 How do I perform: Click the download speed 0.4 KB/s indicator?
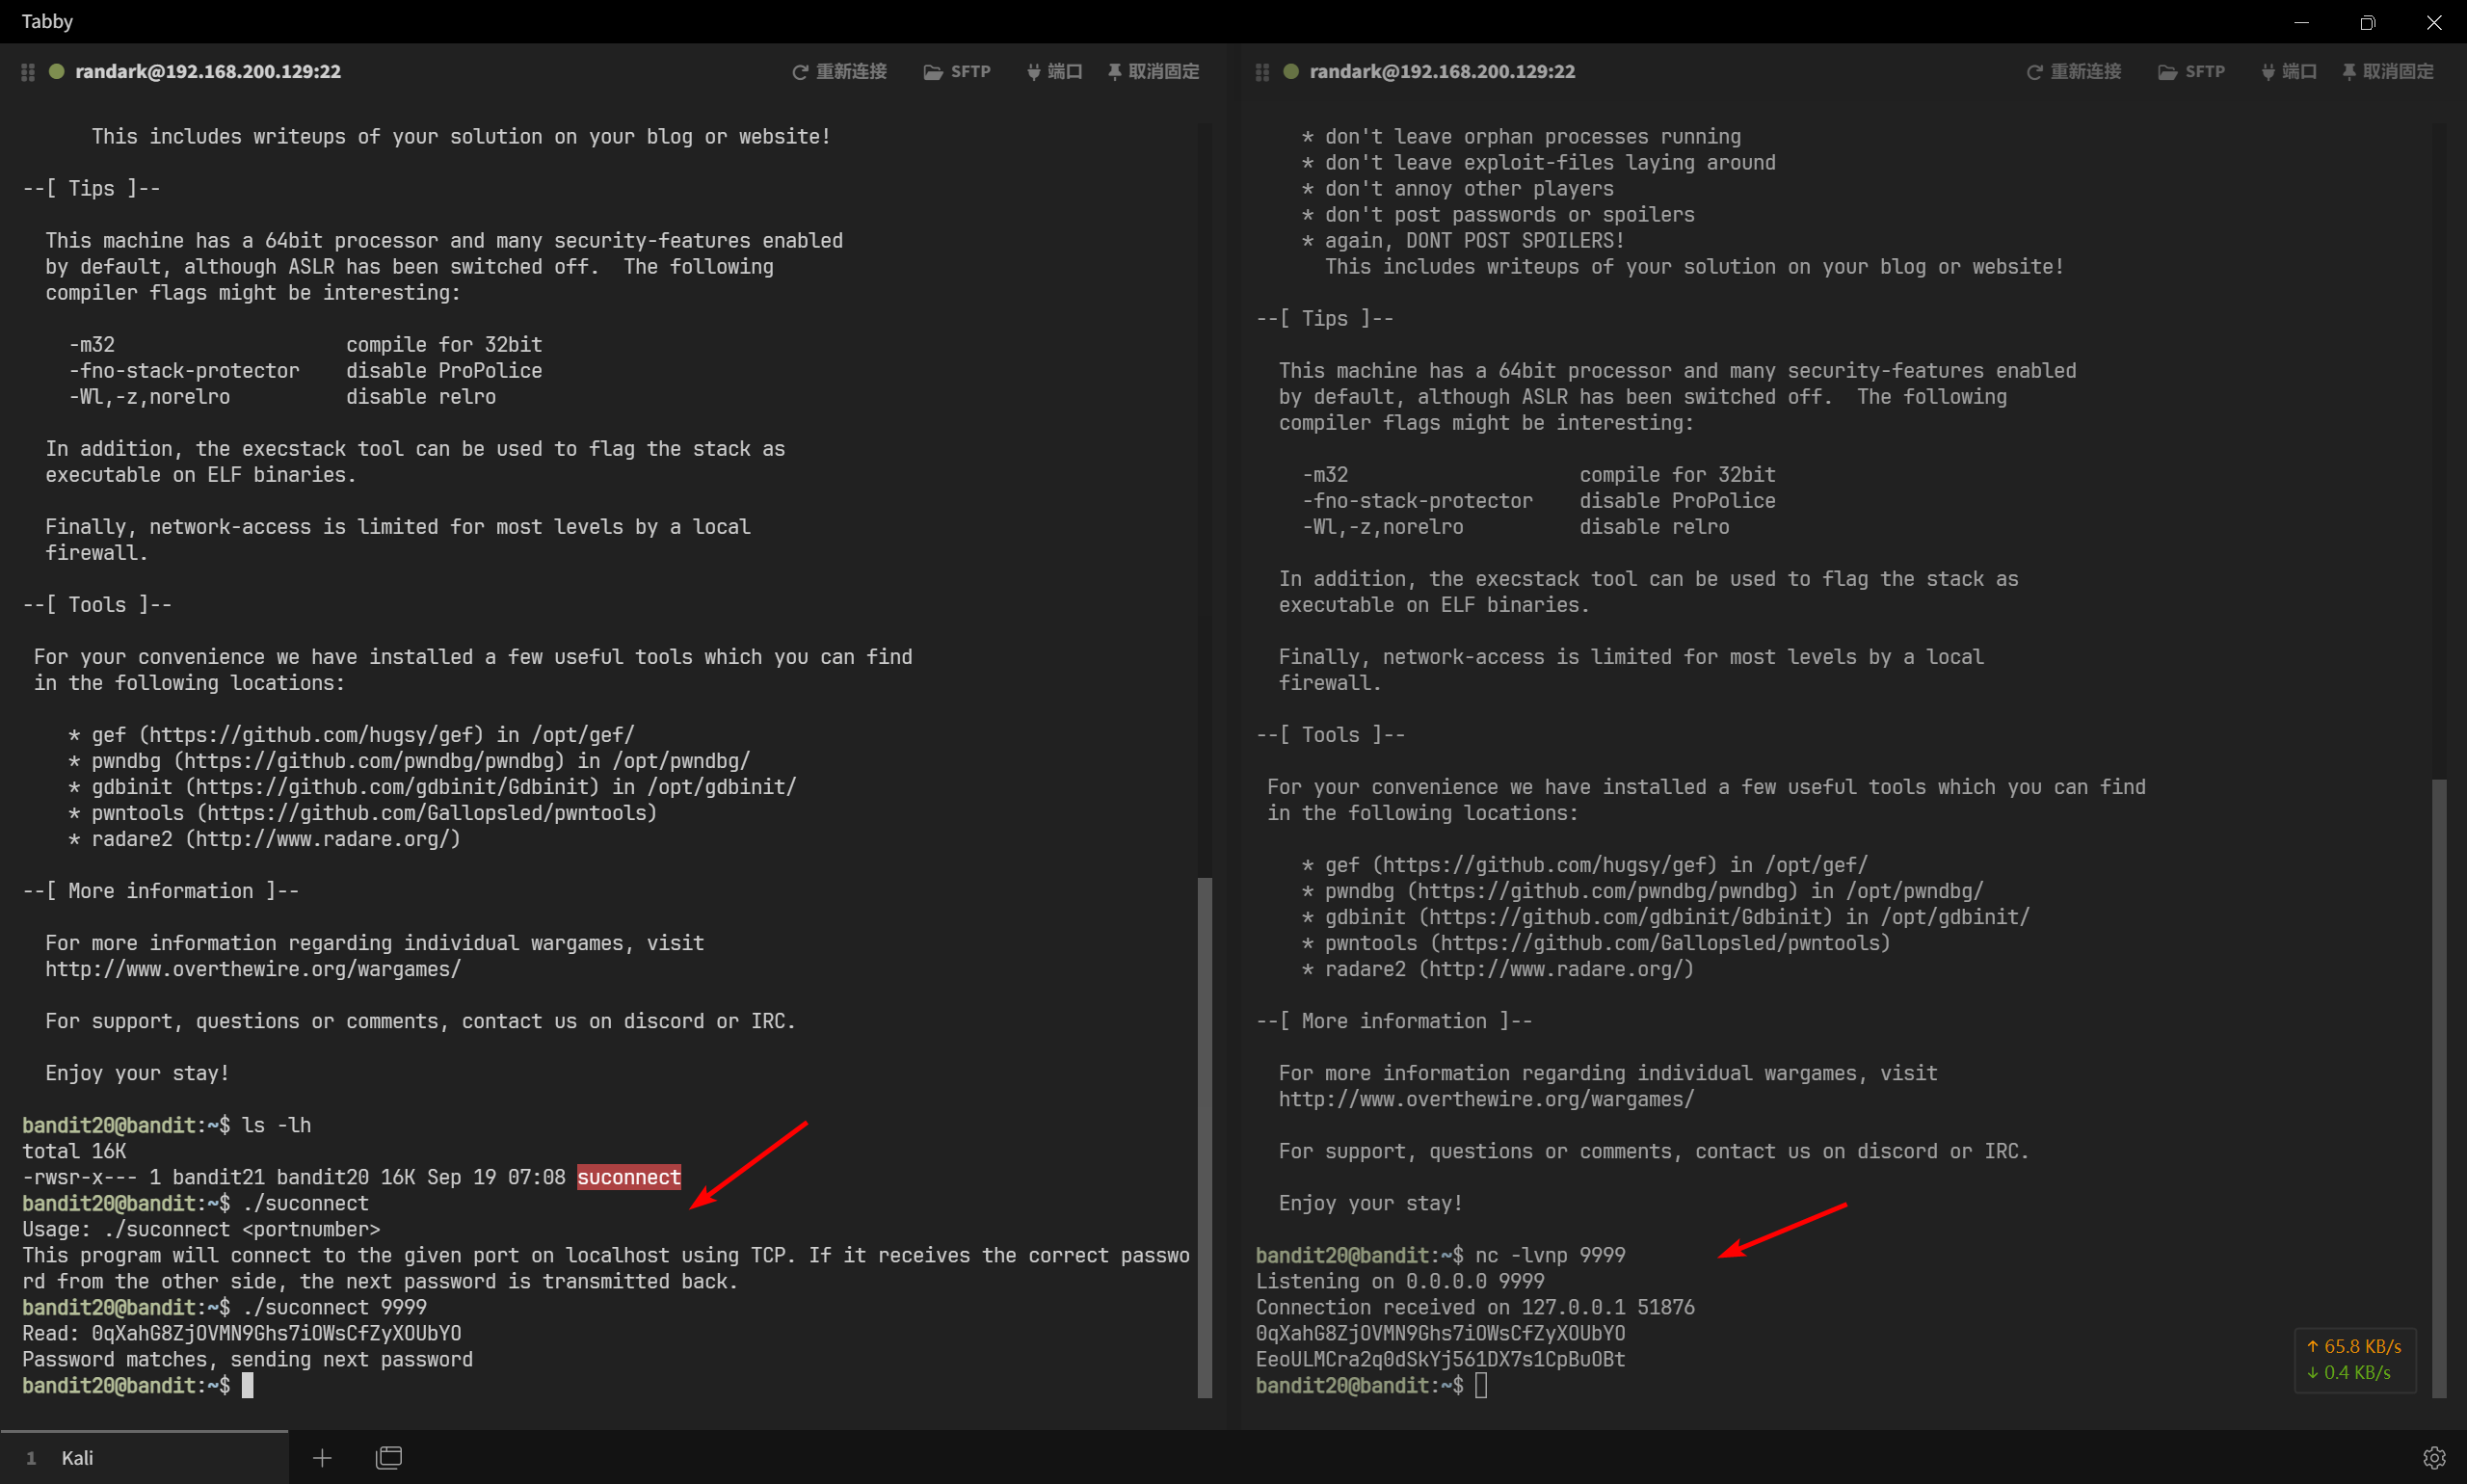pyautogui.click(x=2349, y=1372)
